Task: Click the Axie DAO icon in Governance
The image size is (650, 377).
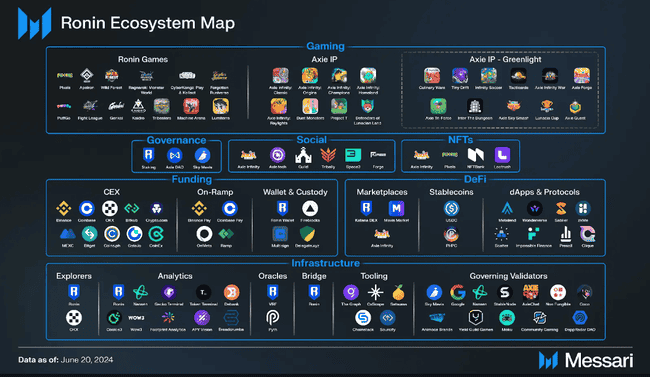Action: click(x=175, y=156)
